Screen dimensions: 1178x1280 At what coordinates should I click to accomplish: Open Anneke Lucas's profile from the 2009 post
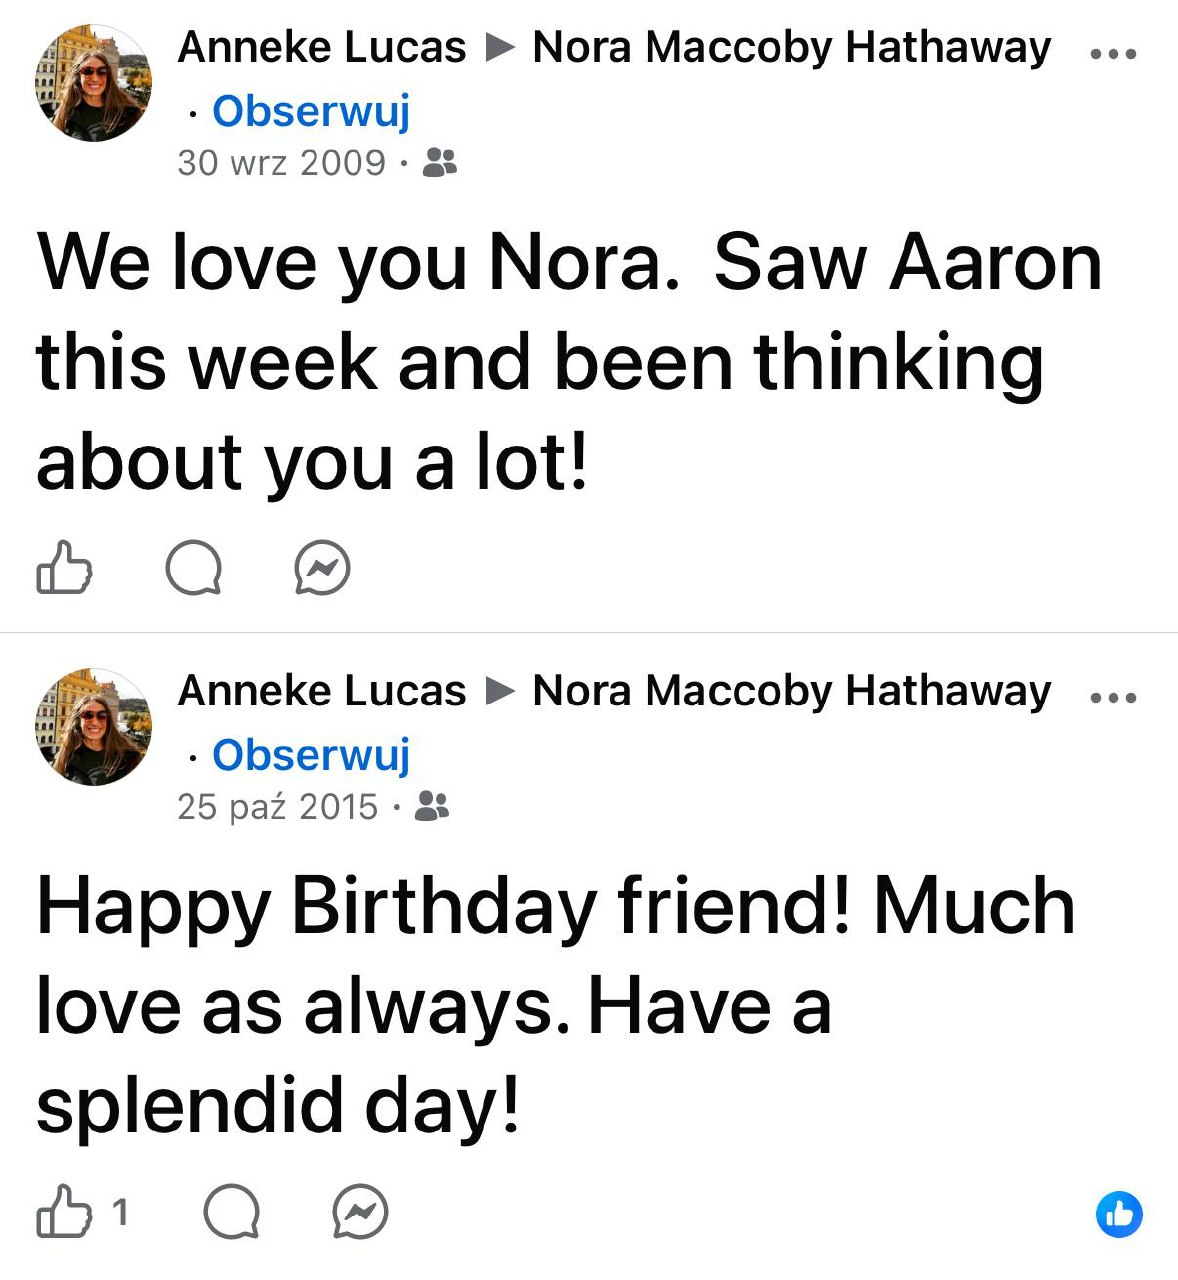click(x=321, y=47)
